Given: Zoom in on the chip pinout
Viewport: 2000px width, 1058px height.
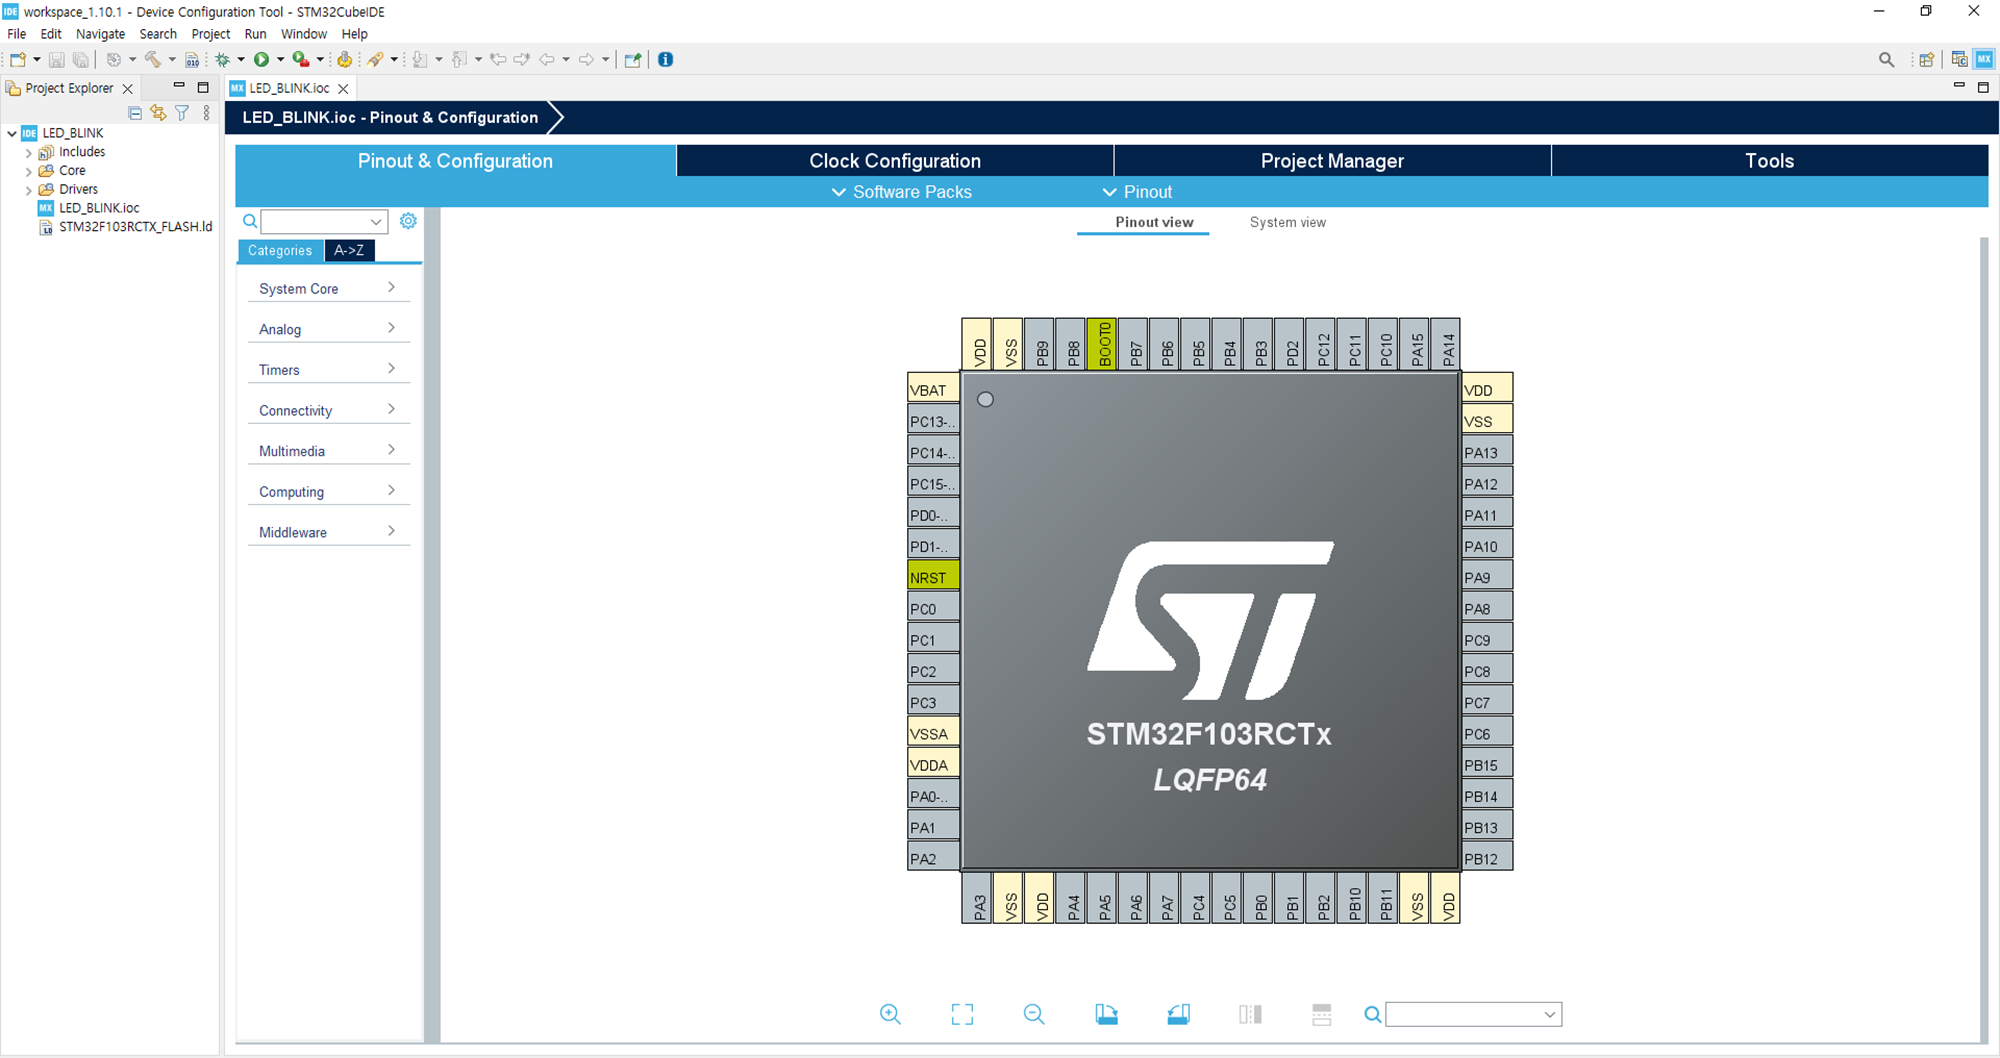Looking at the screenshot, I should click(890, 1014).
